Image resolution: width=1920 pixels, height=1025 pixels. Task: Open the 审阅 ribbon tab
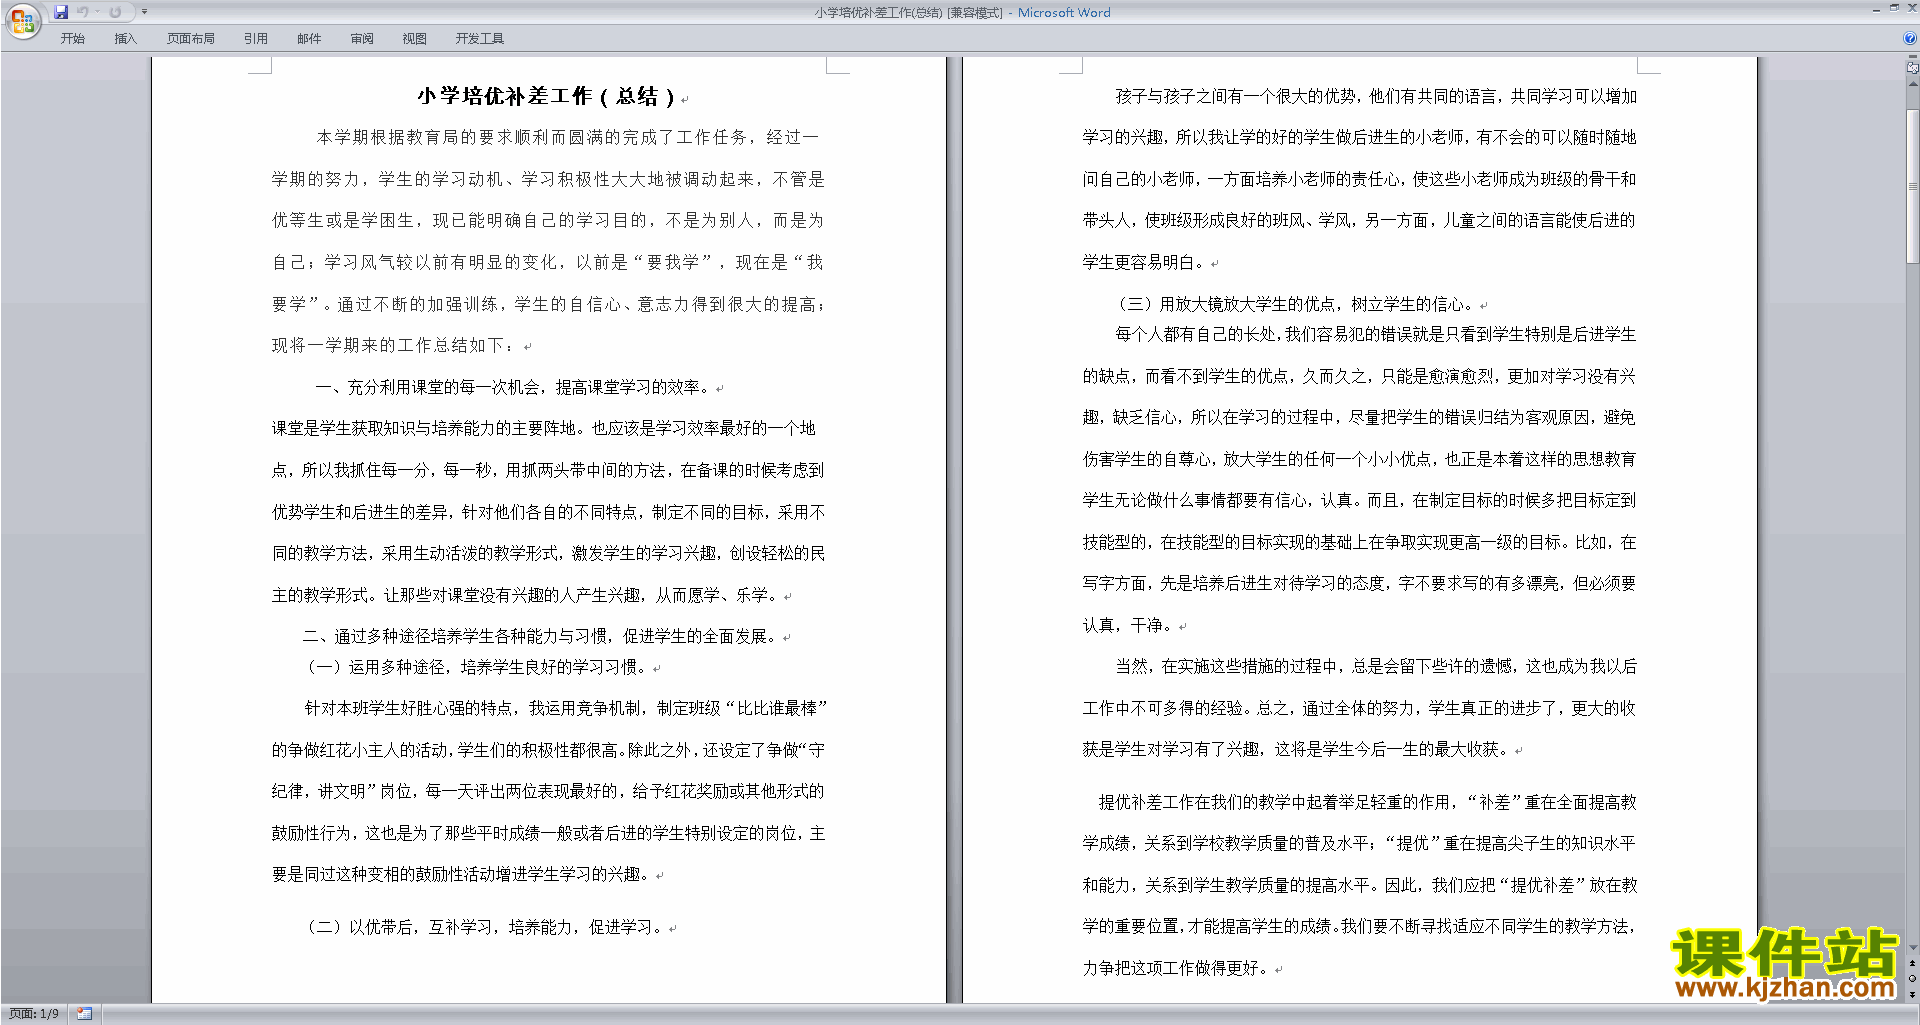[x=362, y=38]
